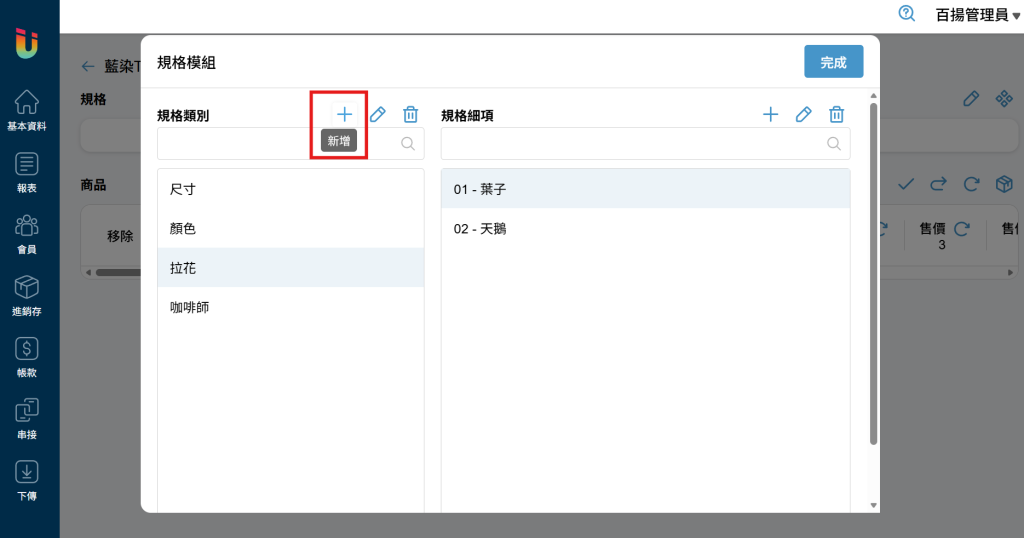Edit the selected 規格細項 with pencil icon
Image resolution: width=1024 pixels, height=538 pixels.
click(803, 114)
